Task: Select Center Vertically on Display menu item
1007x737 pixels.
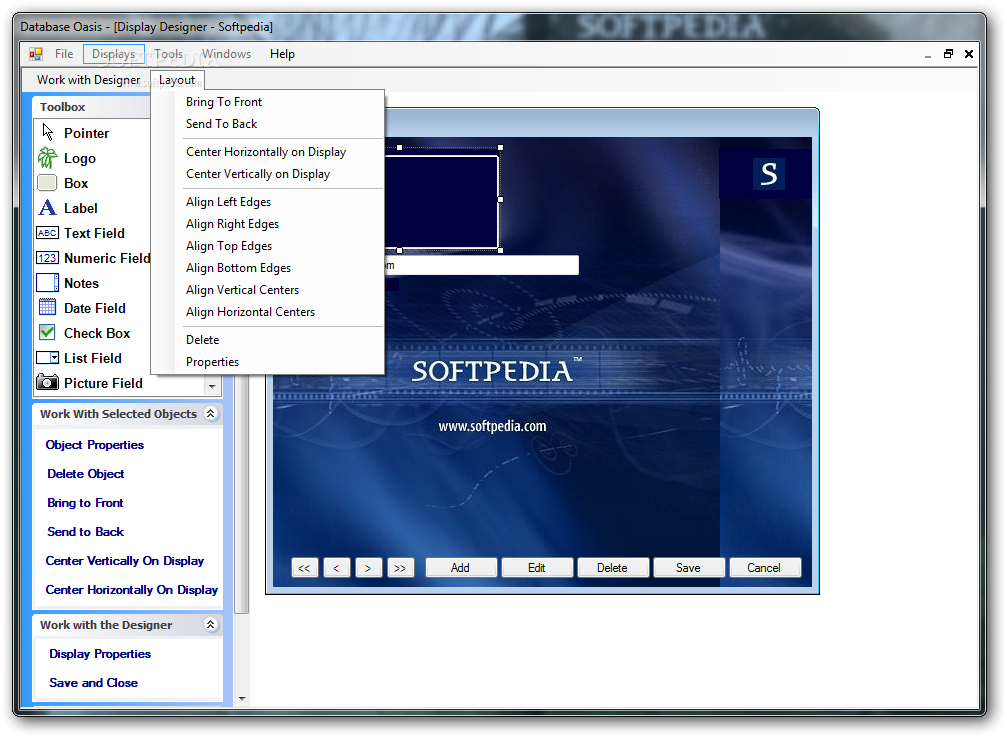Action: coord(258,173)
